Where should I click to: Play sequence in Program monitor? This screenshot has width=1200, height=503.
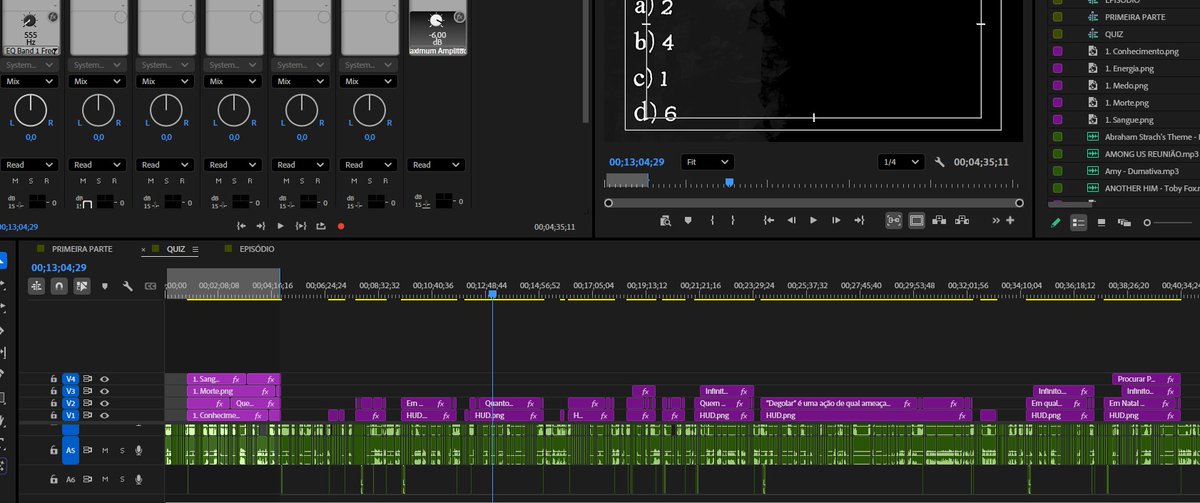[x=813, y=220]
